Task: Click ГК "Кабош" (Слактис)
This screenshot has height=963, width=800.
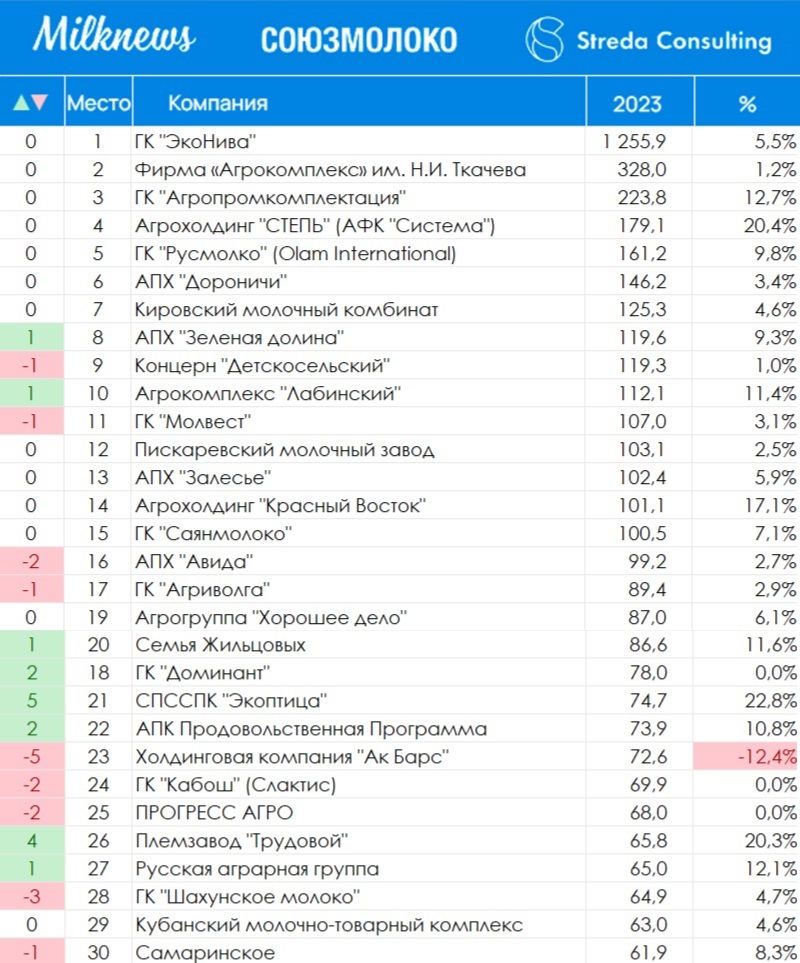Action: [x=236, y=785]
